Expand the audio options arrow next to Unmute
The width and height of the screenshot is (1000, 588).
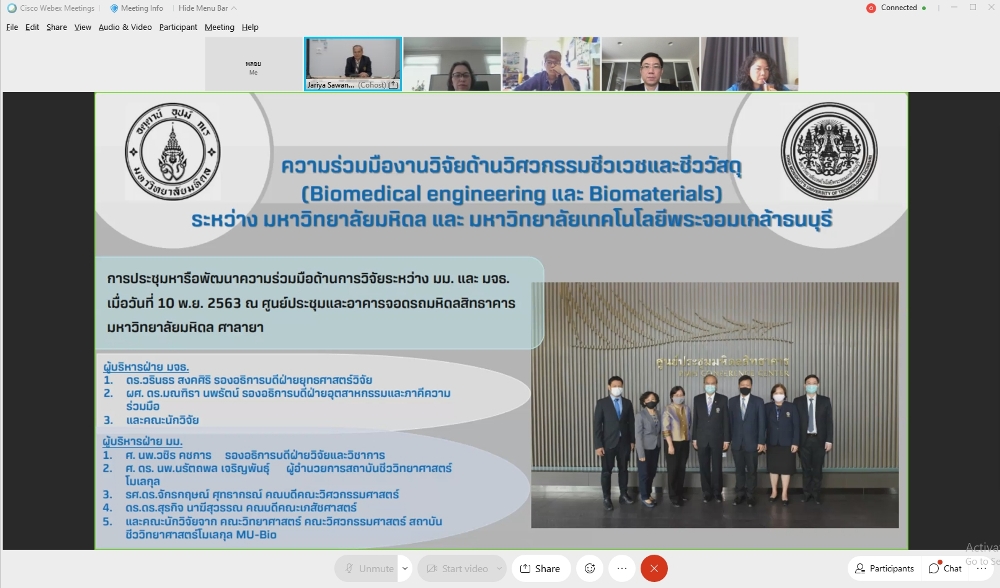click(405, 568)
